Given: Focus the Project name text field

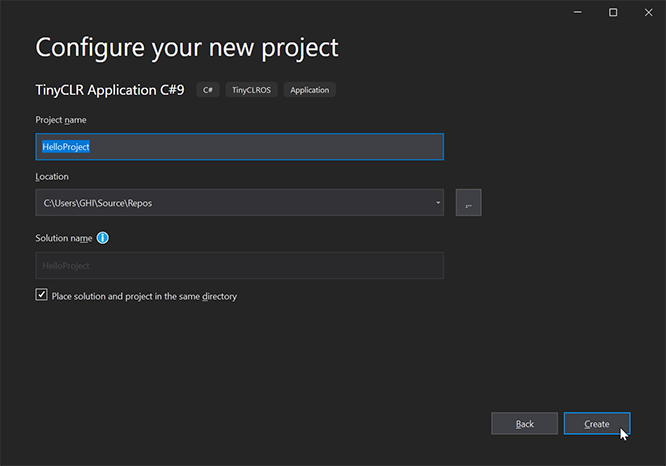Looking at the screenshot, I should click(240, 147).
